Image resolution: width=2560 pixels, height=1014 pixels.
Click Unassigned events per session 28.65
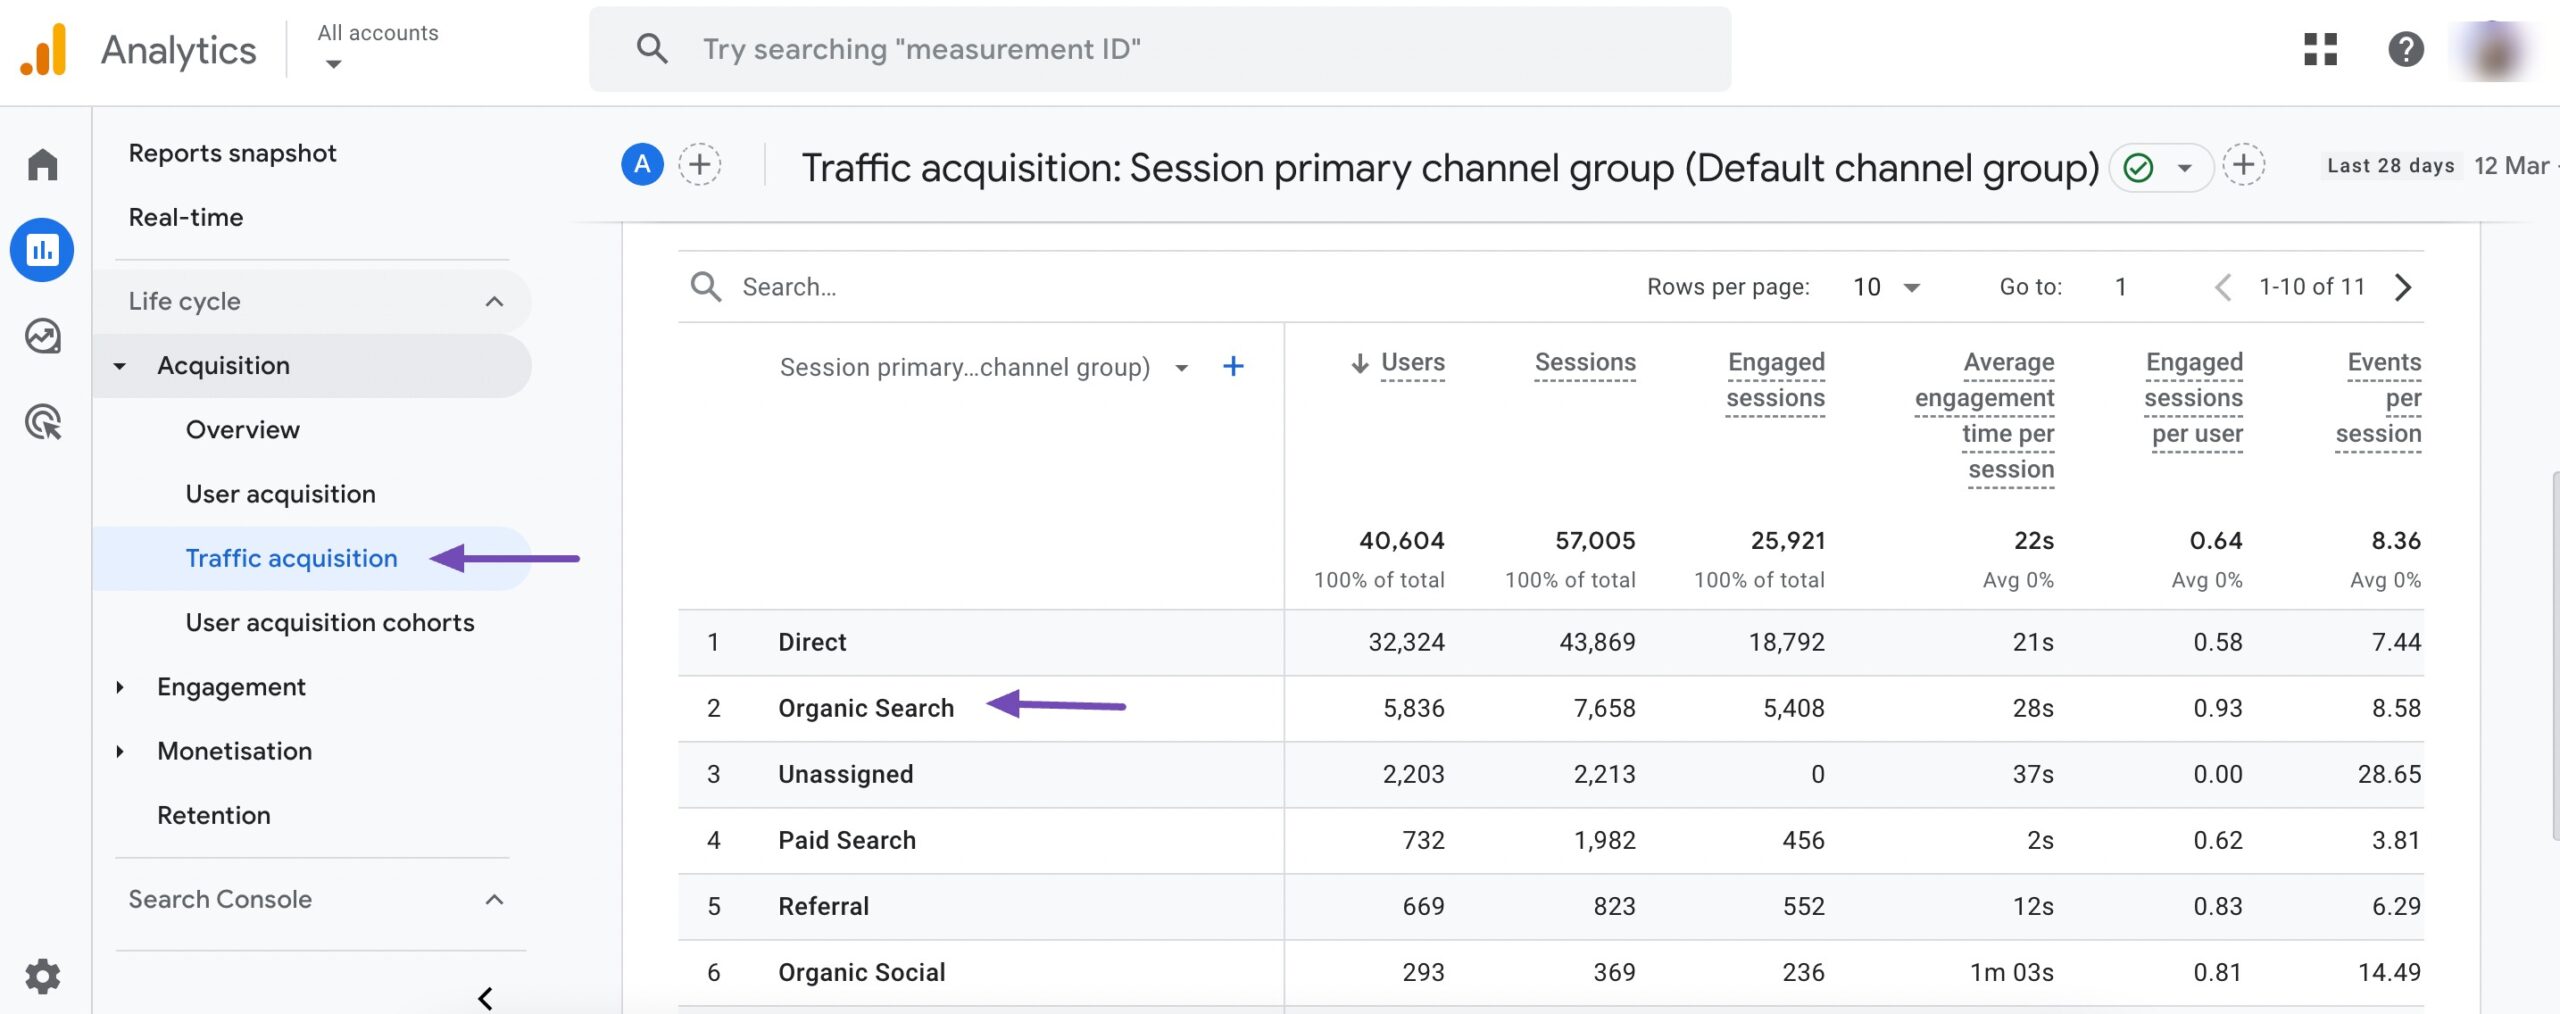(2389, 774)
